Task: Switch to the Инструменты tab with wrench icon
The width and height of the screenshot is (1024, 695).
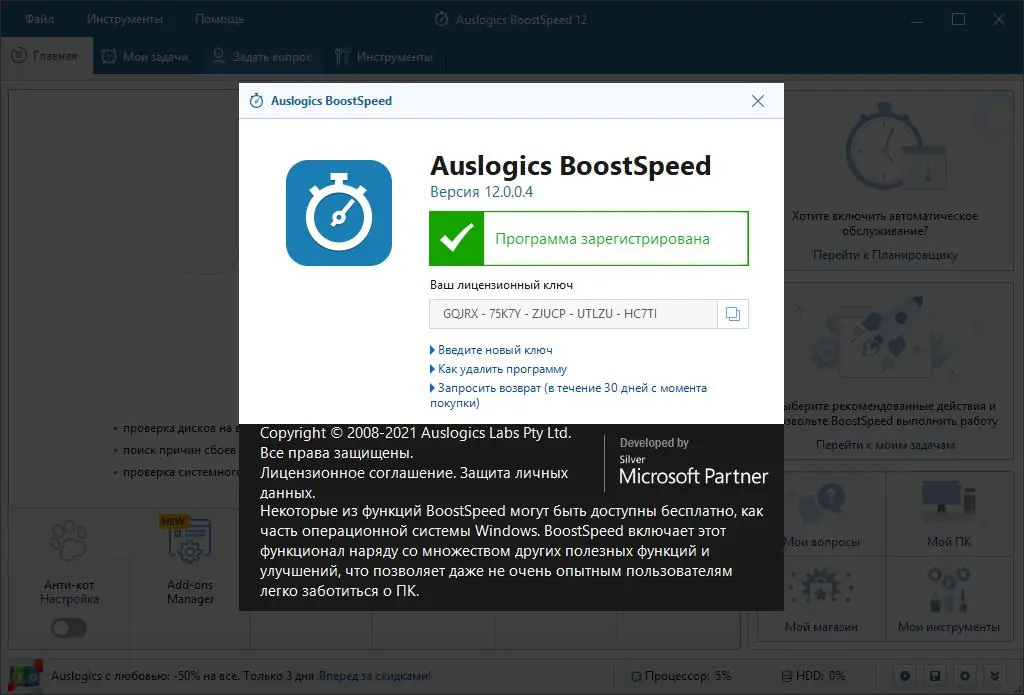Action: 384,57
